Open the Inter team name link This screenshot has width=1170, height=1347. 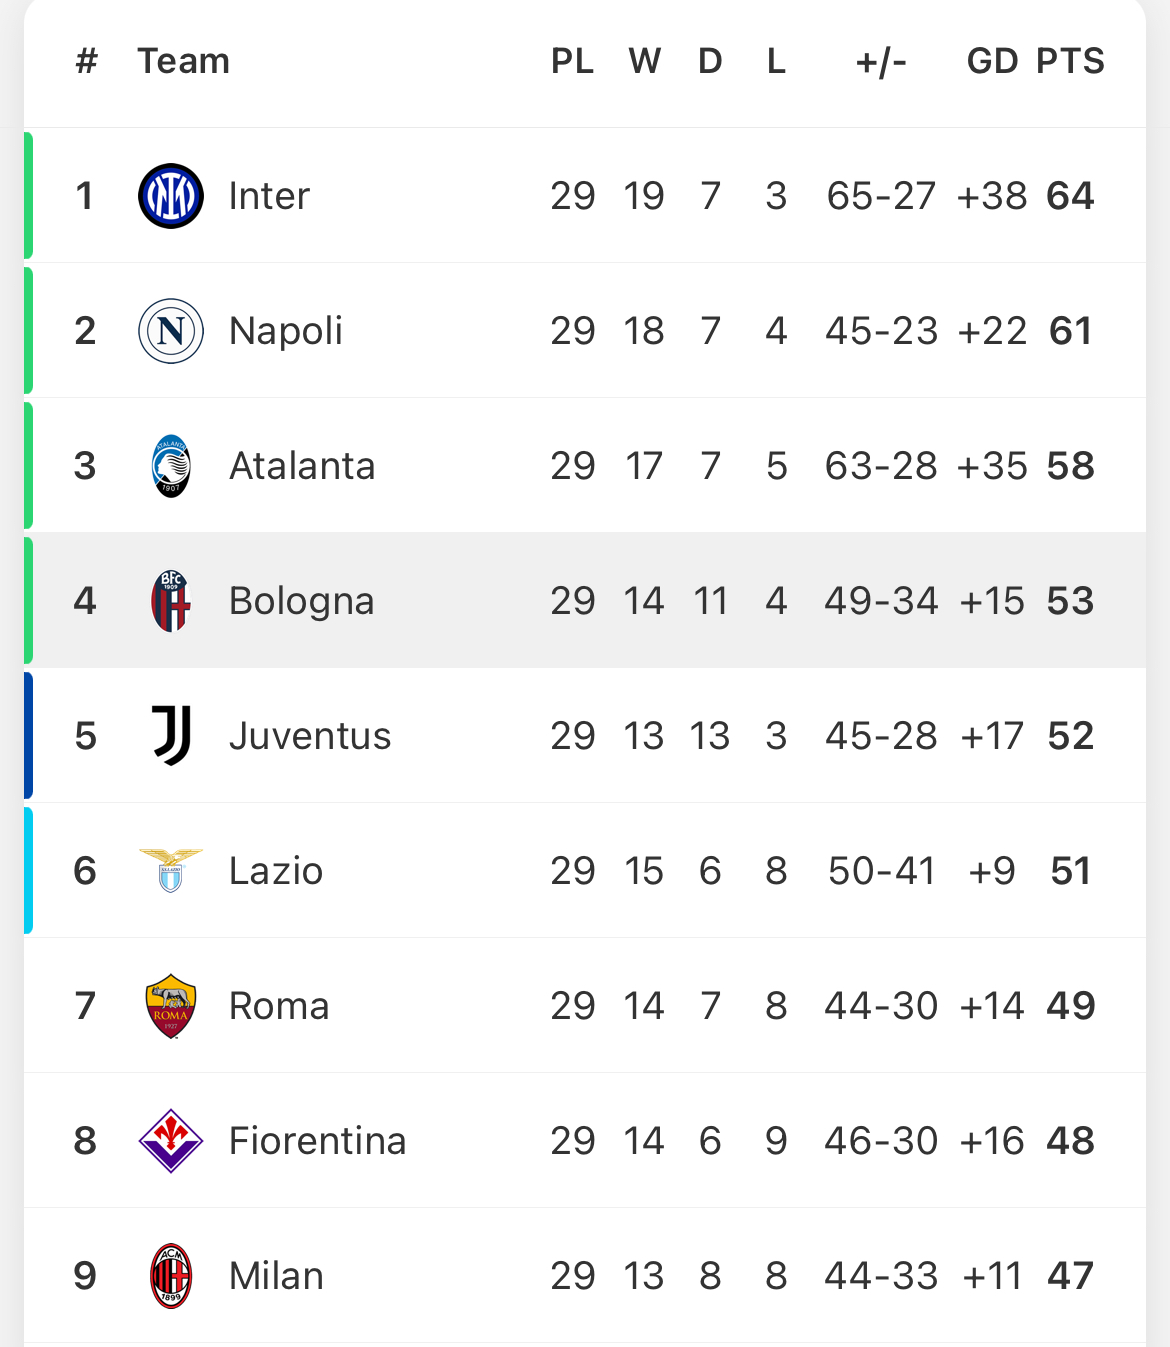[269, 196]
